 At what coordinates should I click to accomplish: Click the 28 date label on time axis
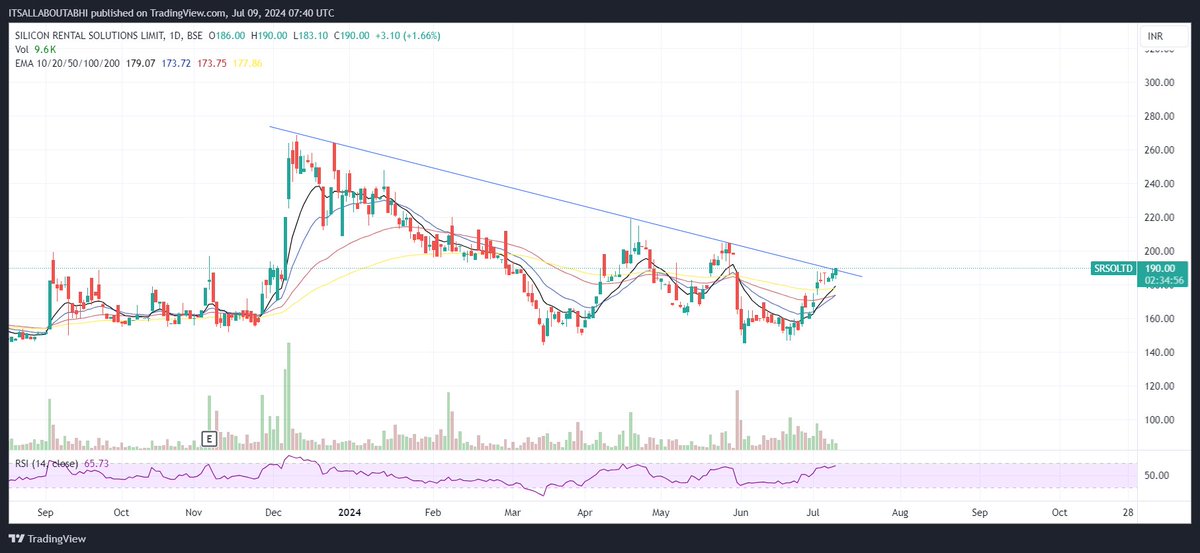click(1129, 511)
